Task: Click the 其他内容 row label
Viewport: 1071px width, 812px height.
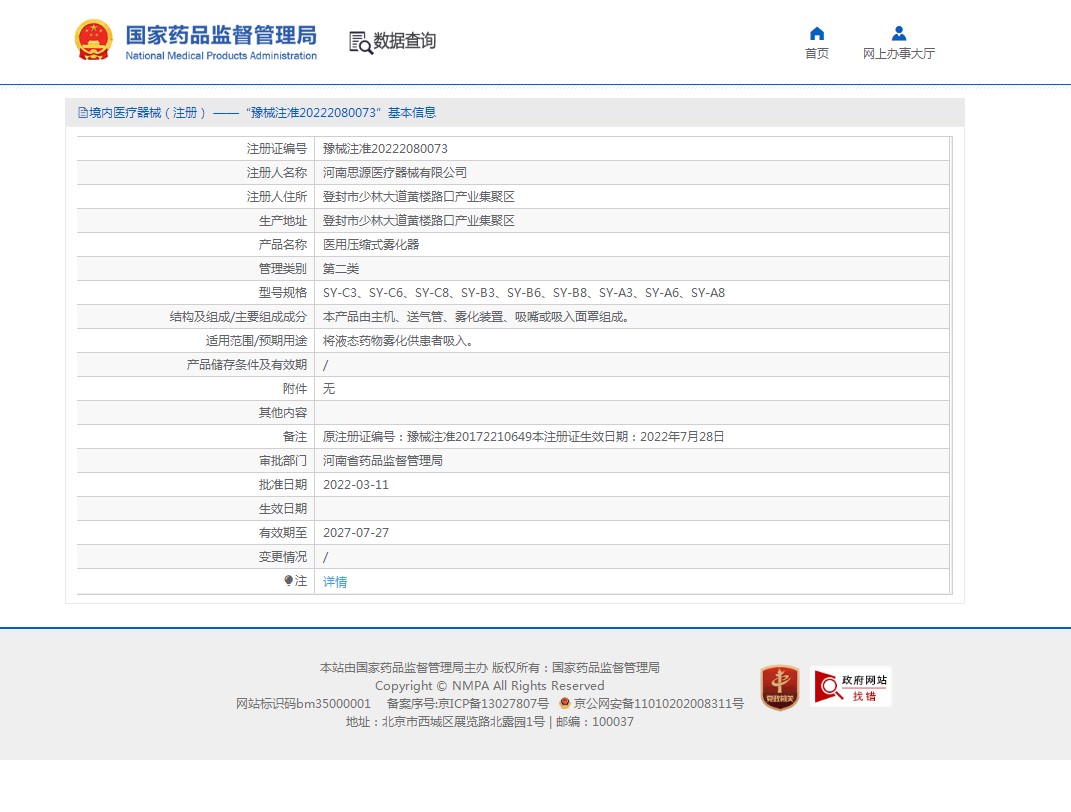Action: pos(283,412)
